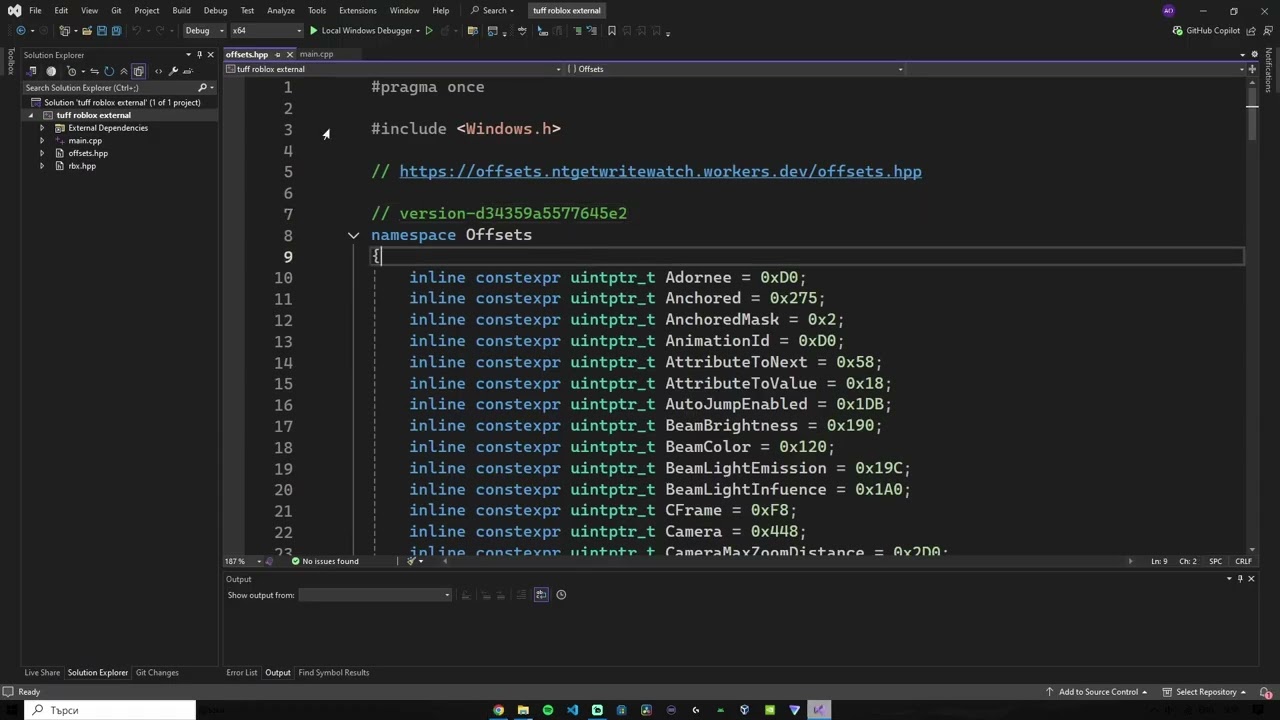Open Properties wrench icon in Solution Explorer
Screen dimensions: 1280x720
(x=173, y=71)
